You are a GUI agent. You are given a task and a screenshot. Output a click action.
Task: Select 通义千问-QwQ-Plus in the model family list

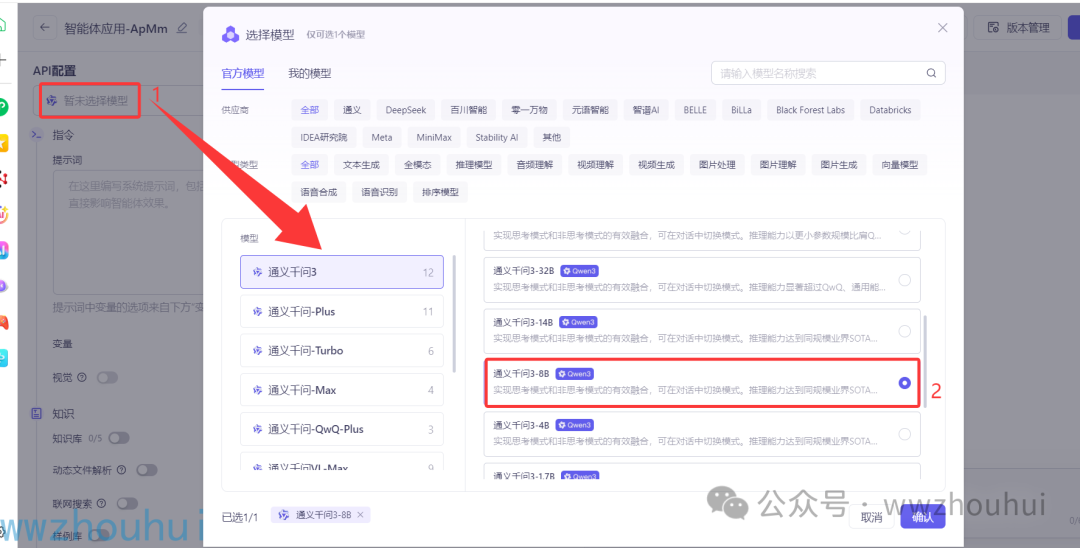pos(342,429)
